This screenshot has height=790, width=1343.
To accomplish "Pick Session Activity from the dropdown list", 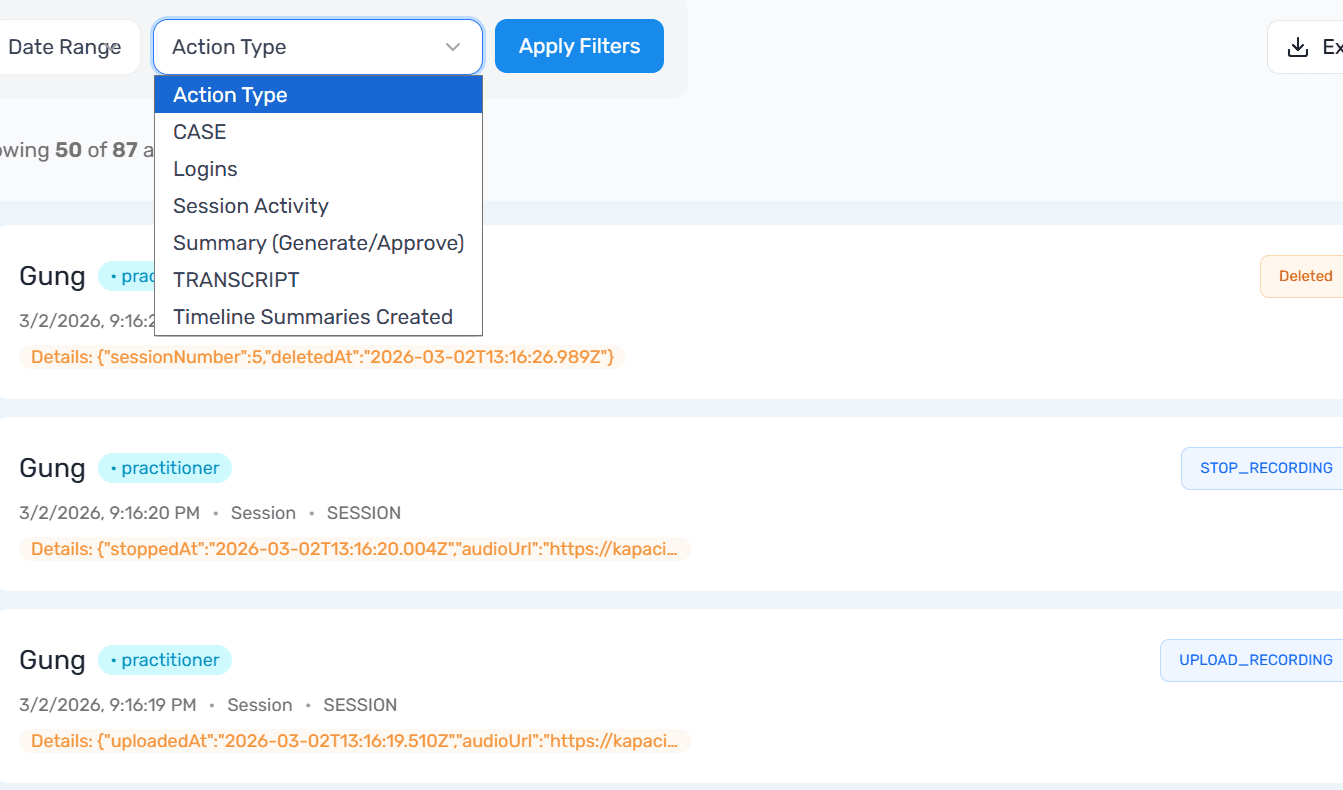I will (x=251, y=206).
